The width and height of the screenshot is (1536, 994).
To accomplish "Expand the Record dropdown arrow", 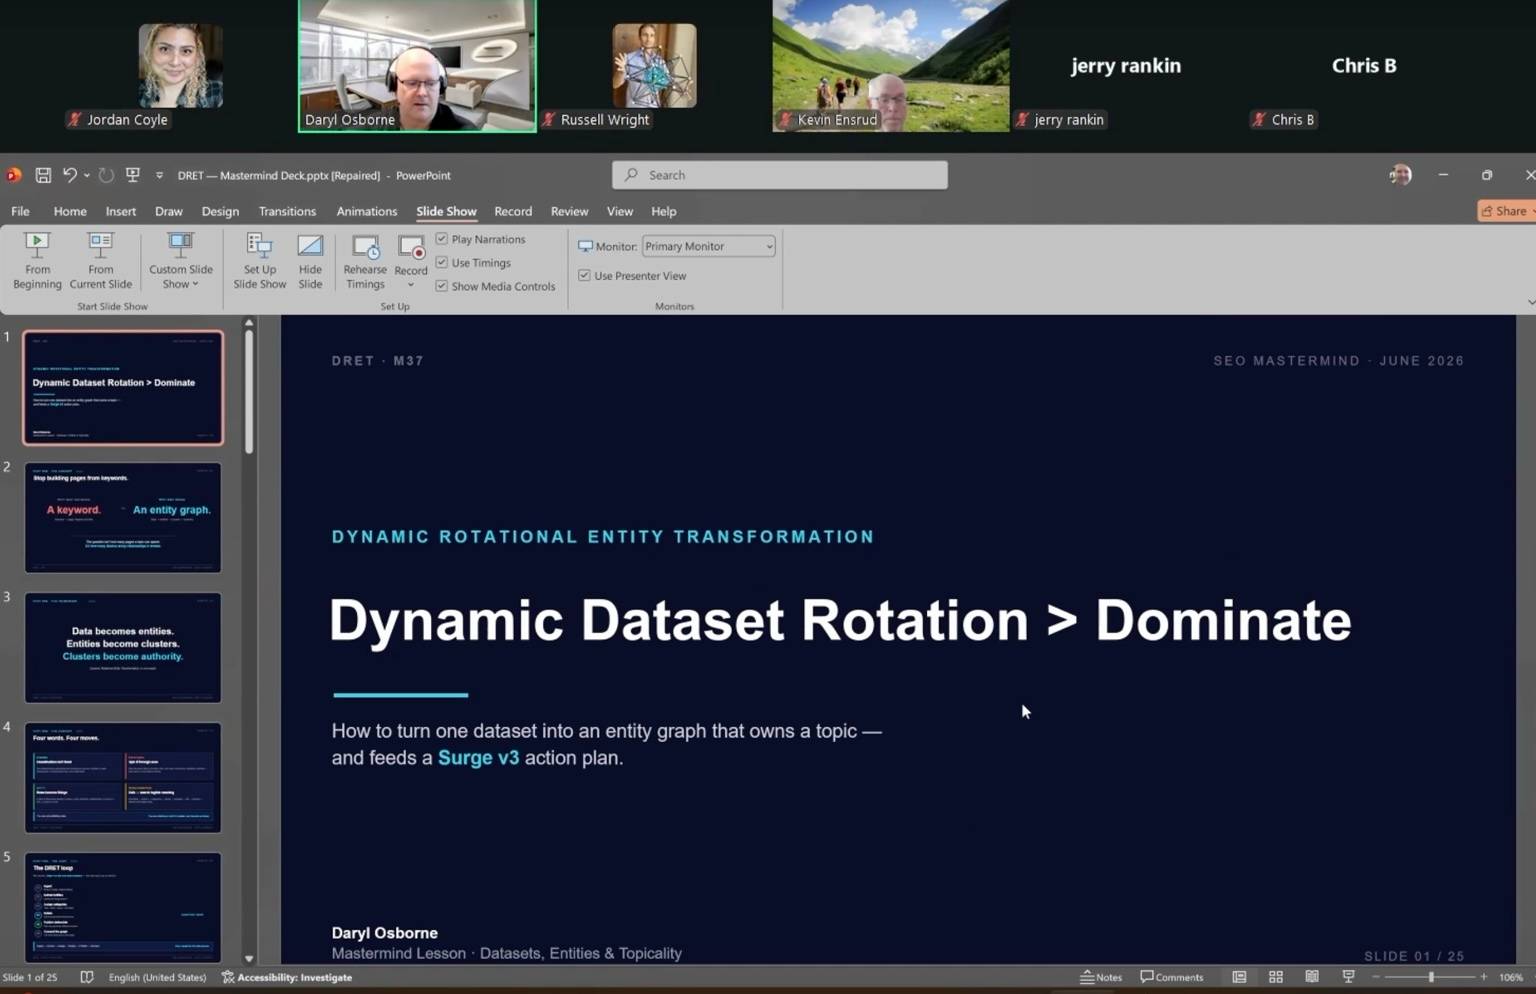I will pyautogui.click(x=411, y=285).
